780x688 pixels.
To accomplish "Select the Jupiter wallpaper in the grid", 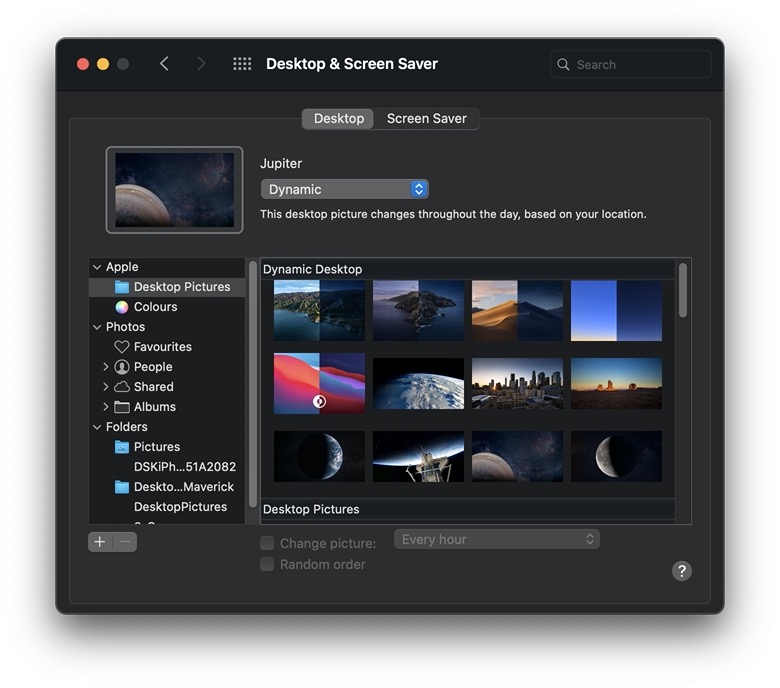I will [517, 456].
